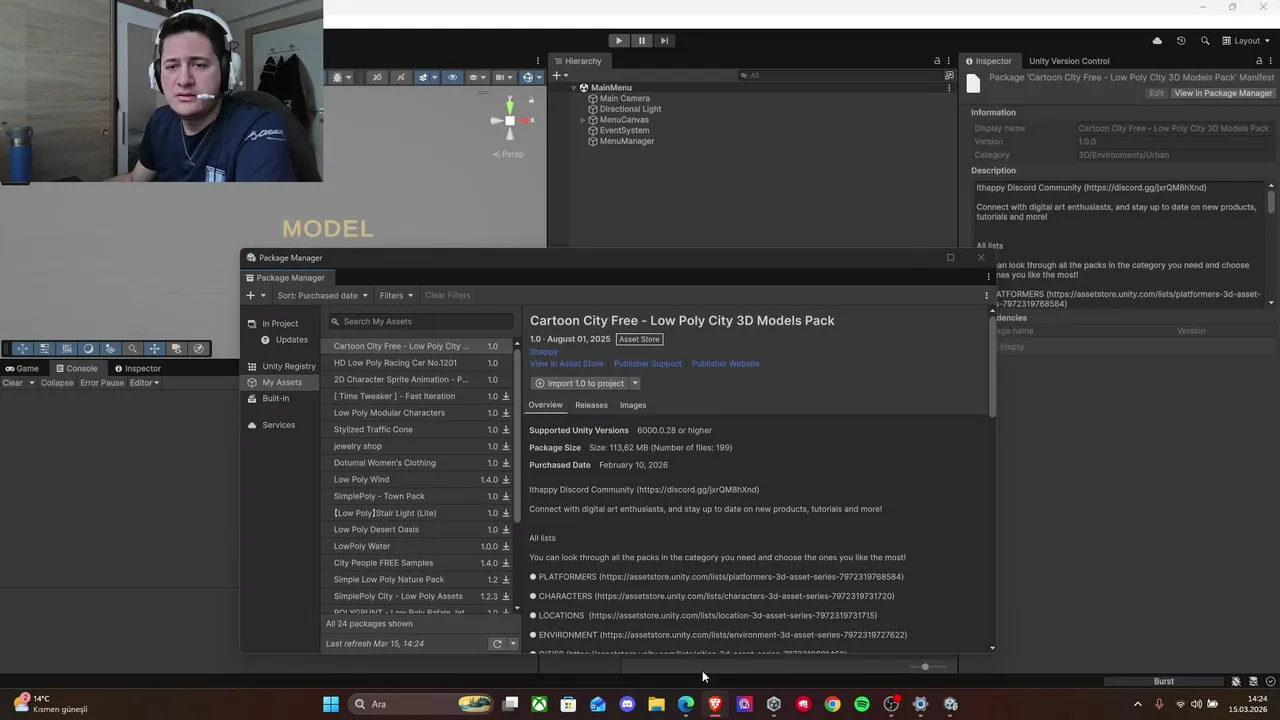Select the first move overlay tool icon
1280x720 pixels.
[22, 349]
